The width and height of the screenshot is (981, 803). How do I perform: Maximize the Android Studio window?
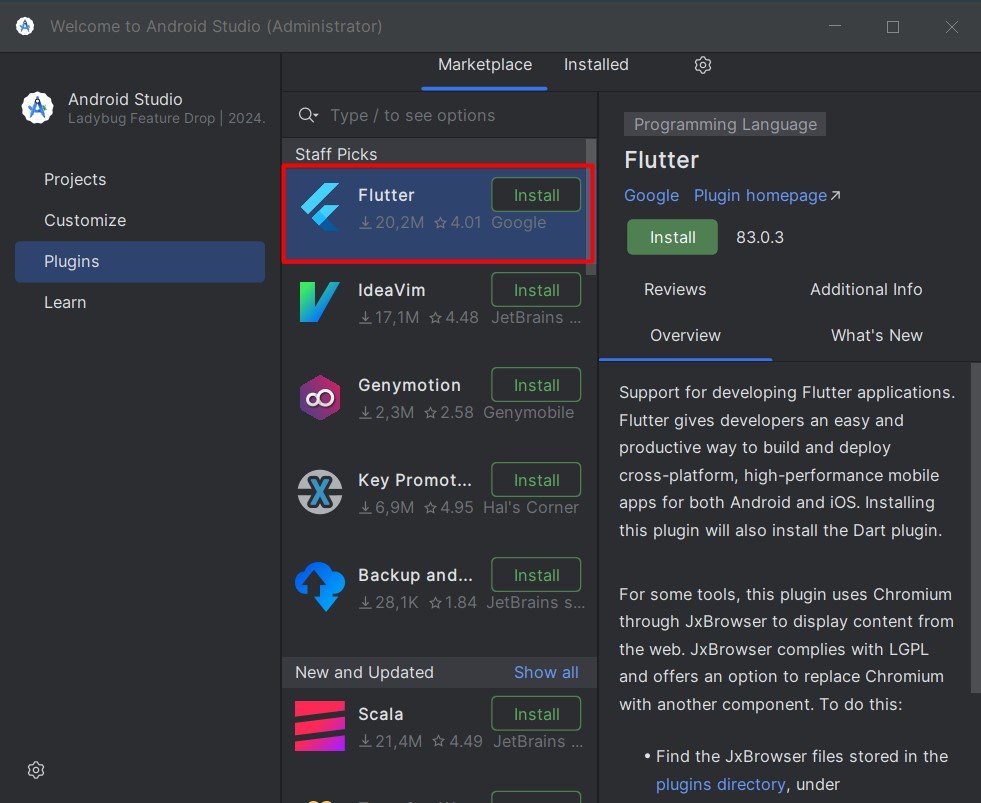pos(893,27)
